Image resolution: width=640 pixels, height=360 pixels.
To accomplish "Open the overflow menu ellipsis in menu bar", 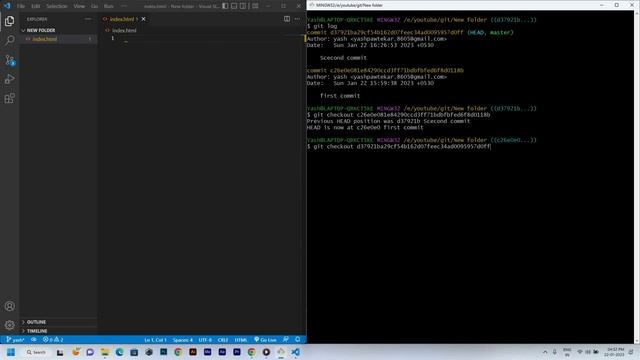I will click(124, 6).
